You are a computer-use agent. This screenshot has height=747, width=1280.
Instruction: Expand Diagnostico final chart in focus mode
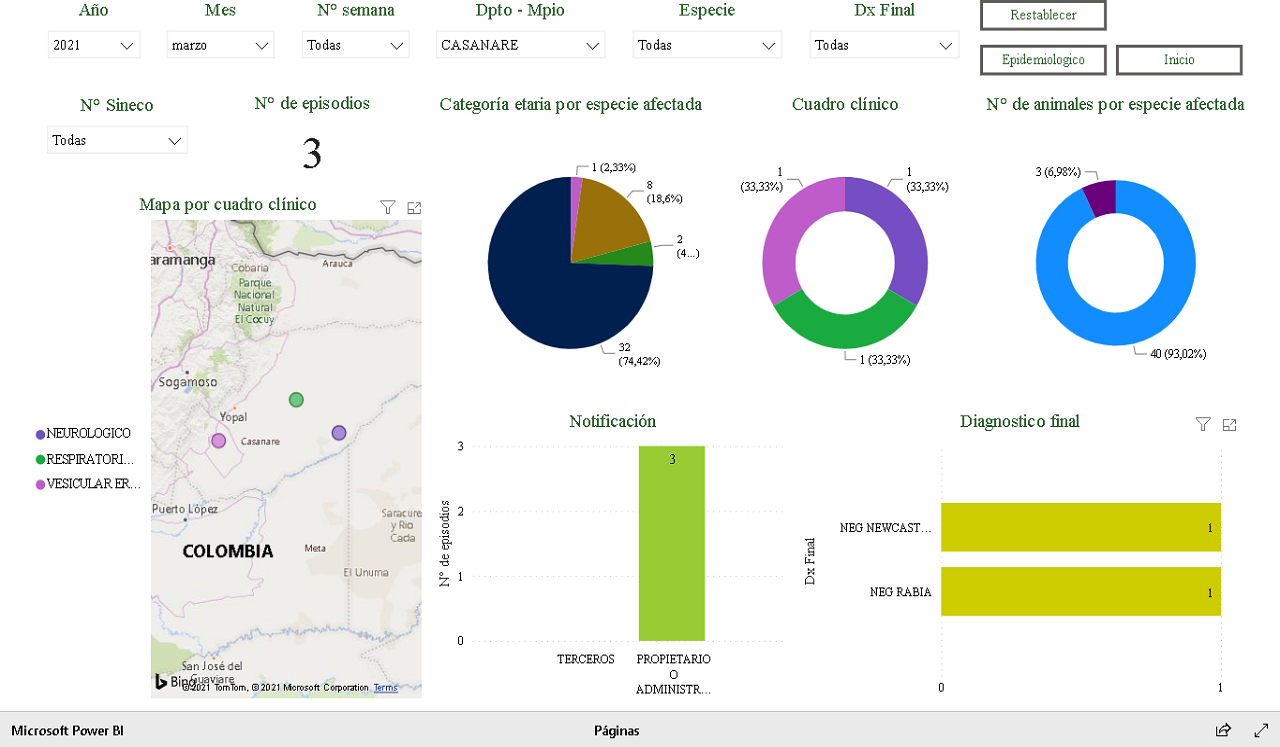1230,424
